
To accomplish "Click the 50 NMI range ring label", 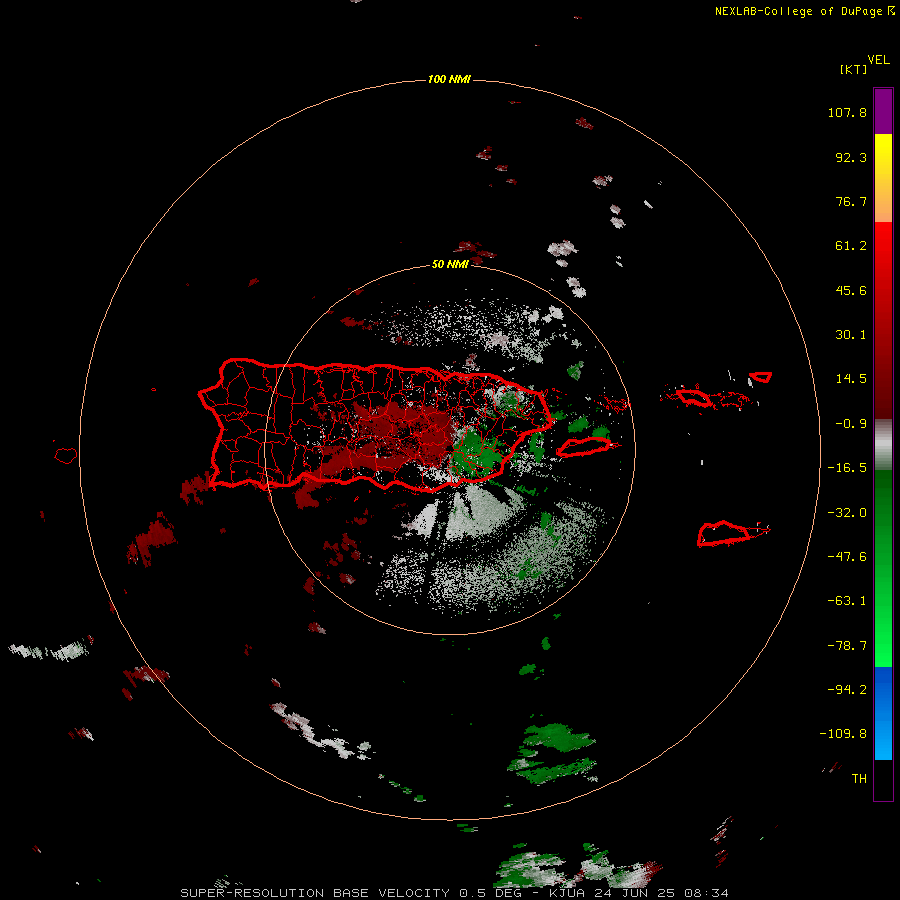I will click(450, 264).
